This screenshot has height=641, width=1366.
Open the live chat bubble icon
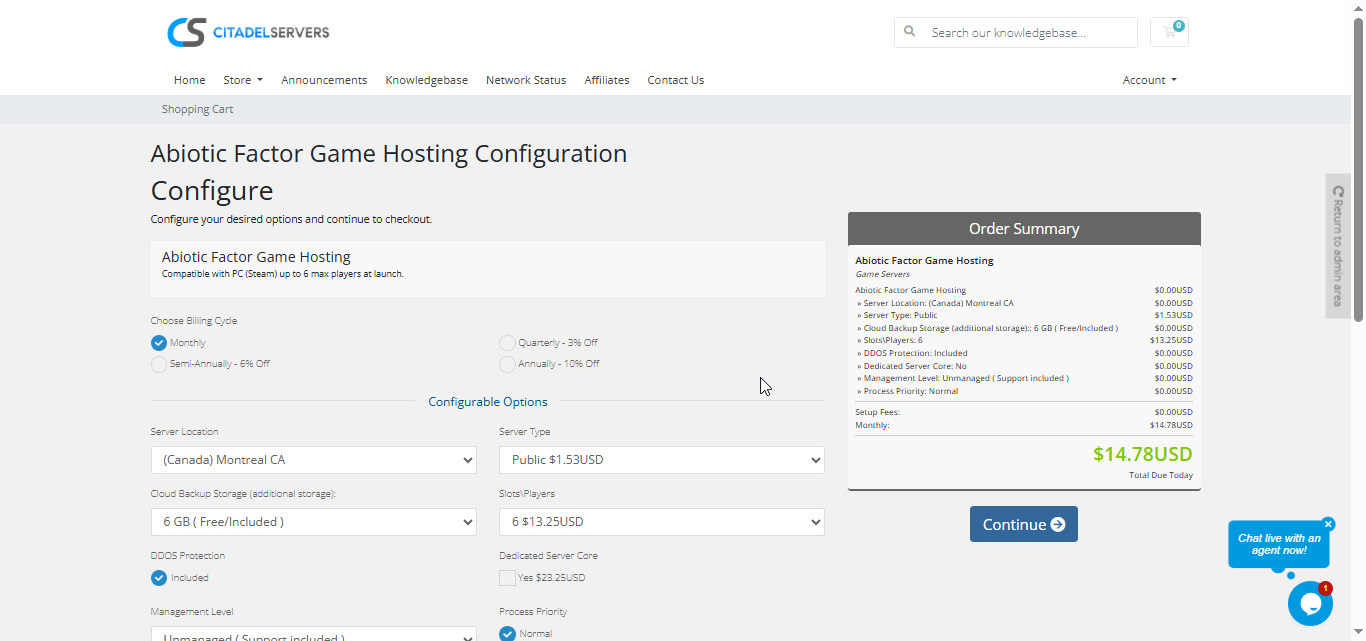(1309, 603)
